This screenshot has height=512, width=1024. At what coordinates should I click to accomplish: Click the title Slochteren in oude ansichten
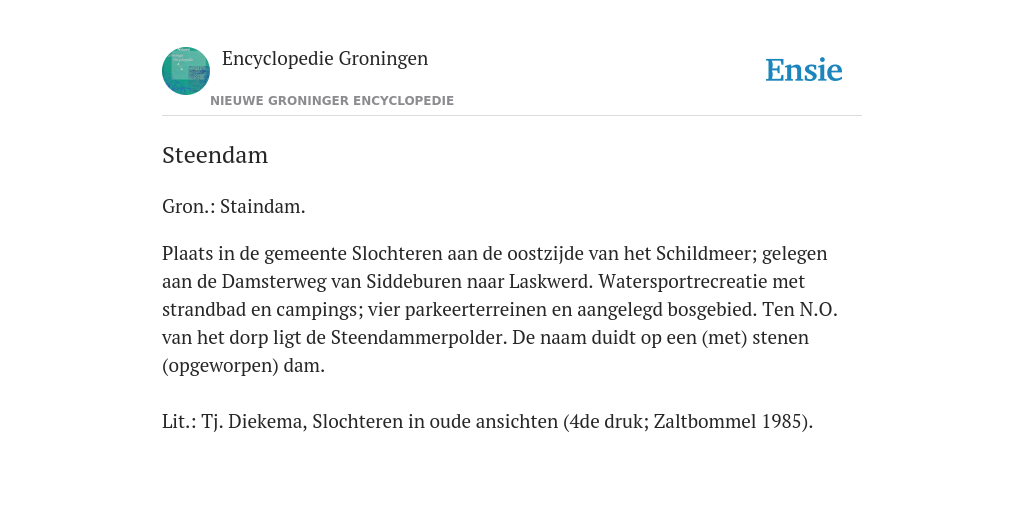435,422
